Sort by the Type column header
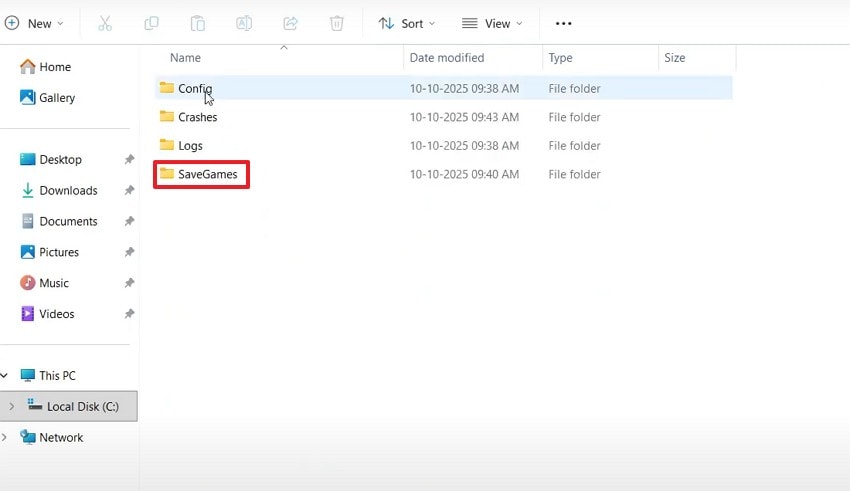This screenshot has width=850, height=491. 560,57
